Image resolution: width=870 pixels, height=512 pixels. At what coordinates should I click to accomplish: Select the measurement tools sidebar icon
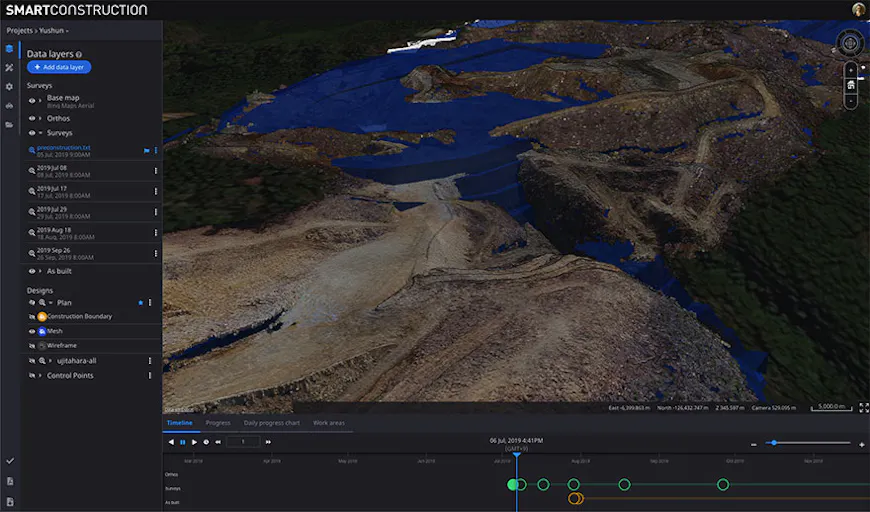(x=9, y=67)
